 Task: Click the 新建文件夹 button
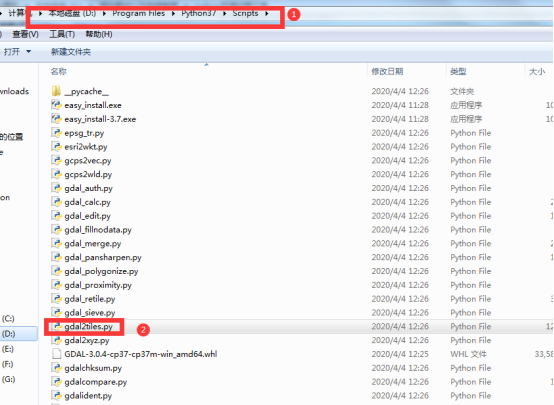[x=71, y=52]
